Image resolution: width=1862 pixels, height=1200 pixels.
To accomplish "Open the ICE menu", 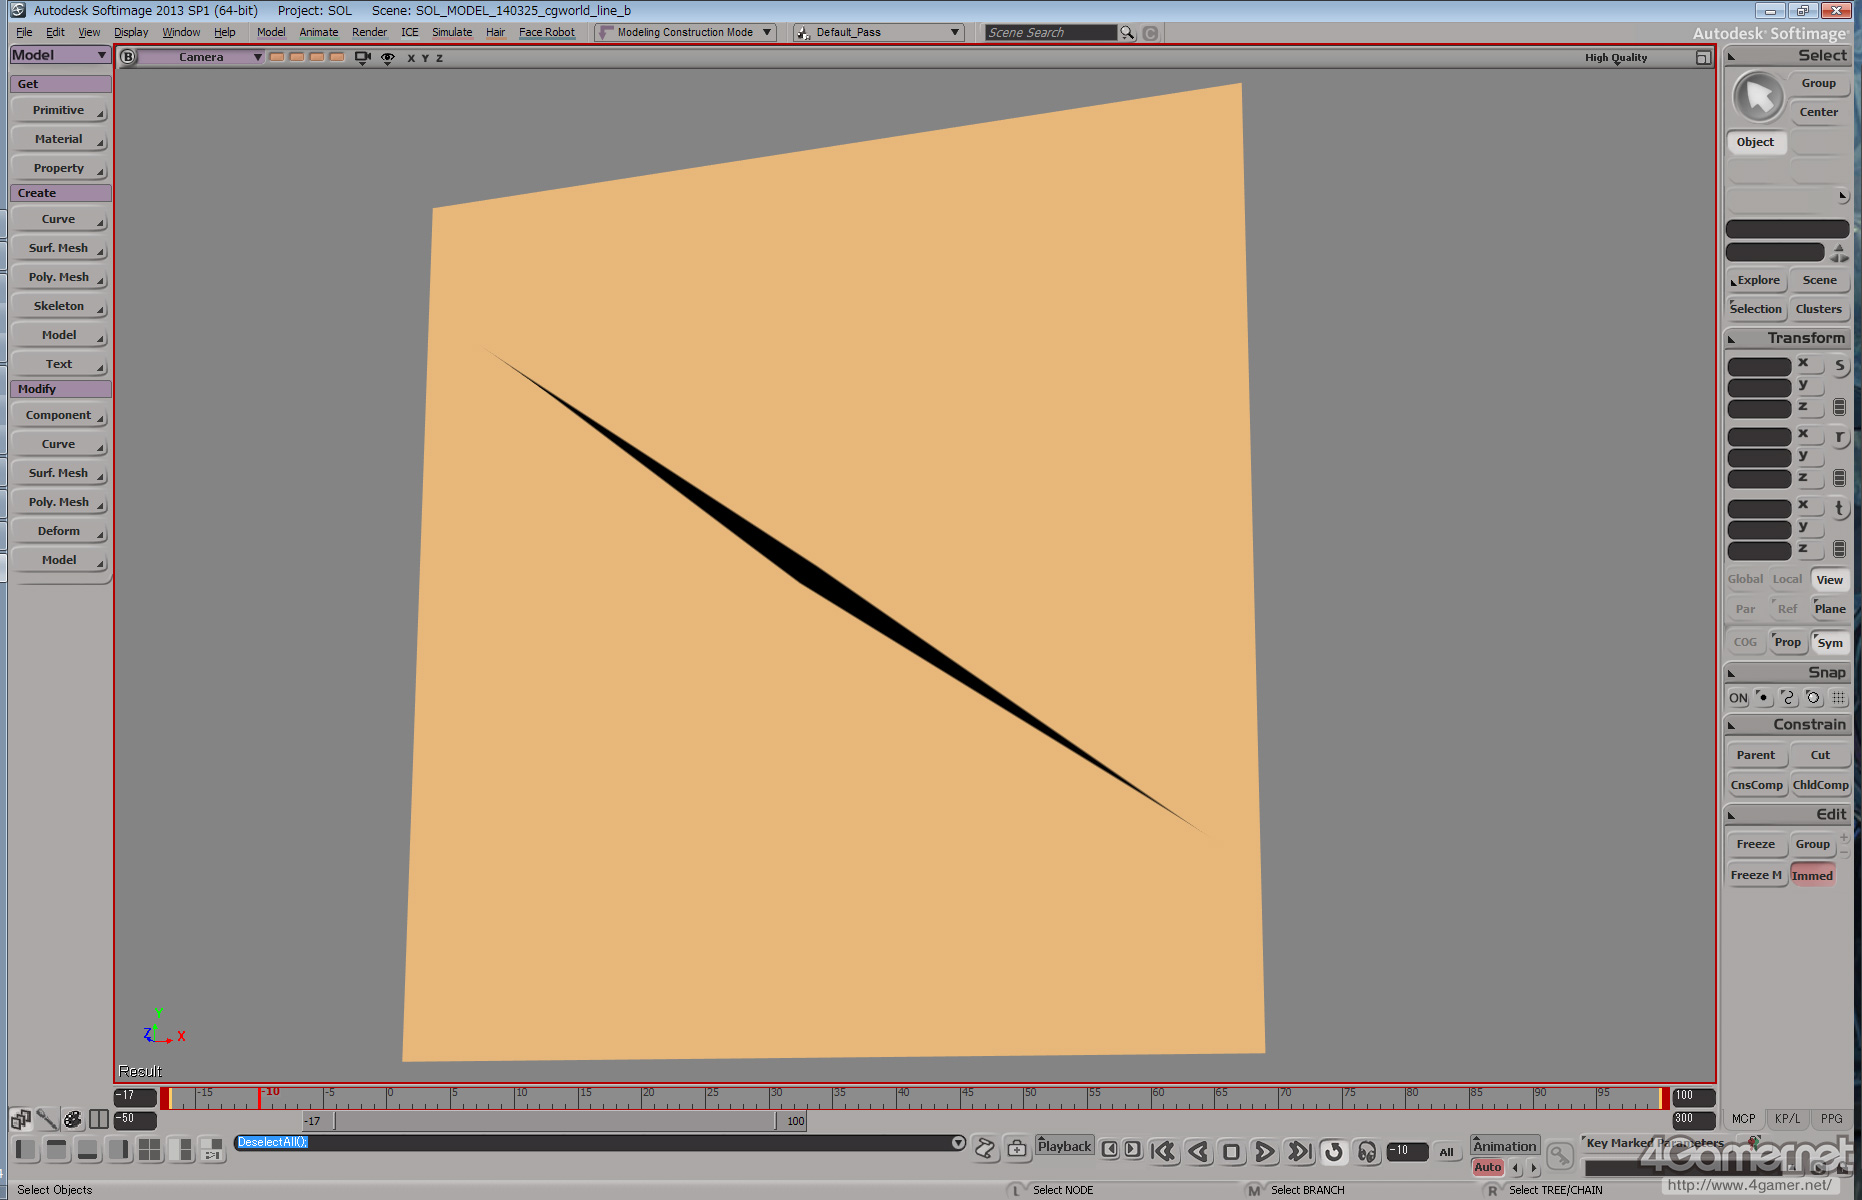I will [x=410, y=32].
